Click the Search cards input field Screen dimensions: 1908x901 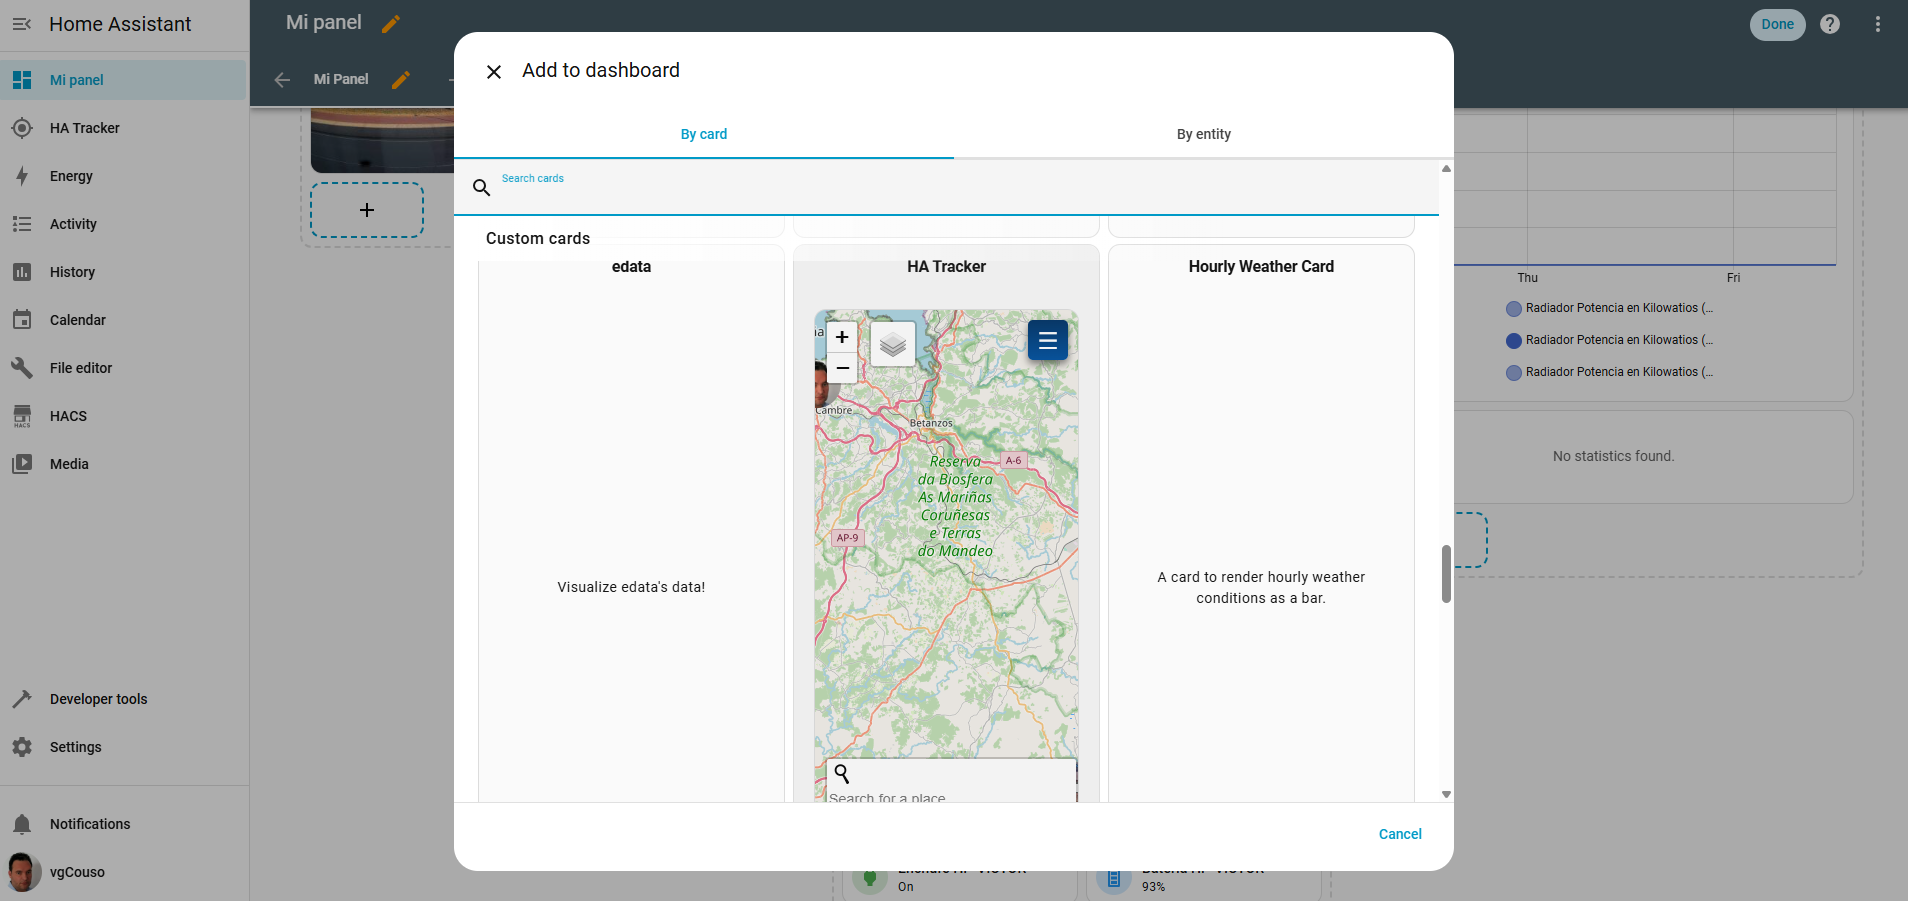(946, 187)
